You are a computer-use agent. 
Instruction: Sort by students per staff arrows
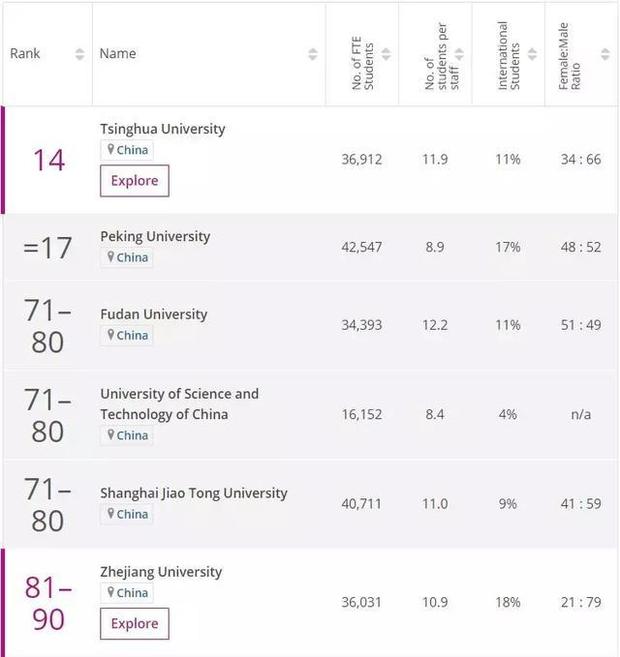tap(459, 54)
